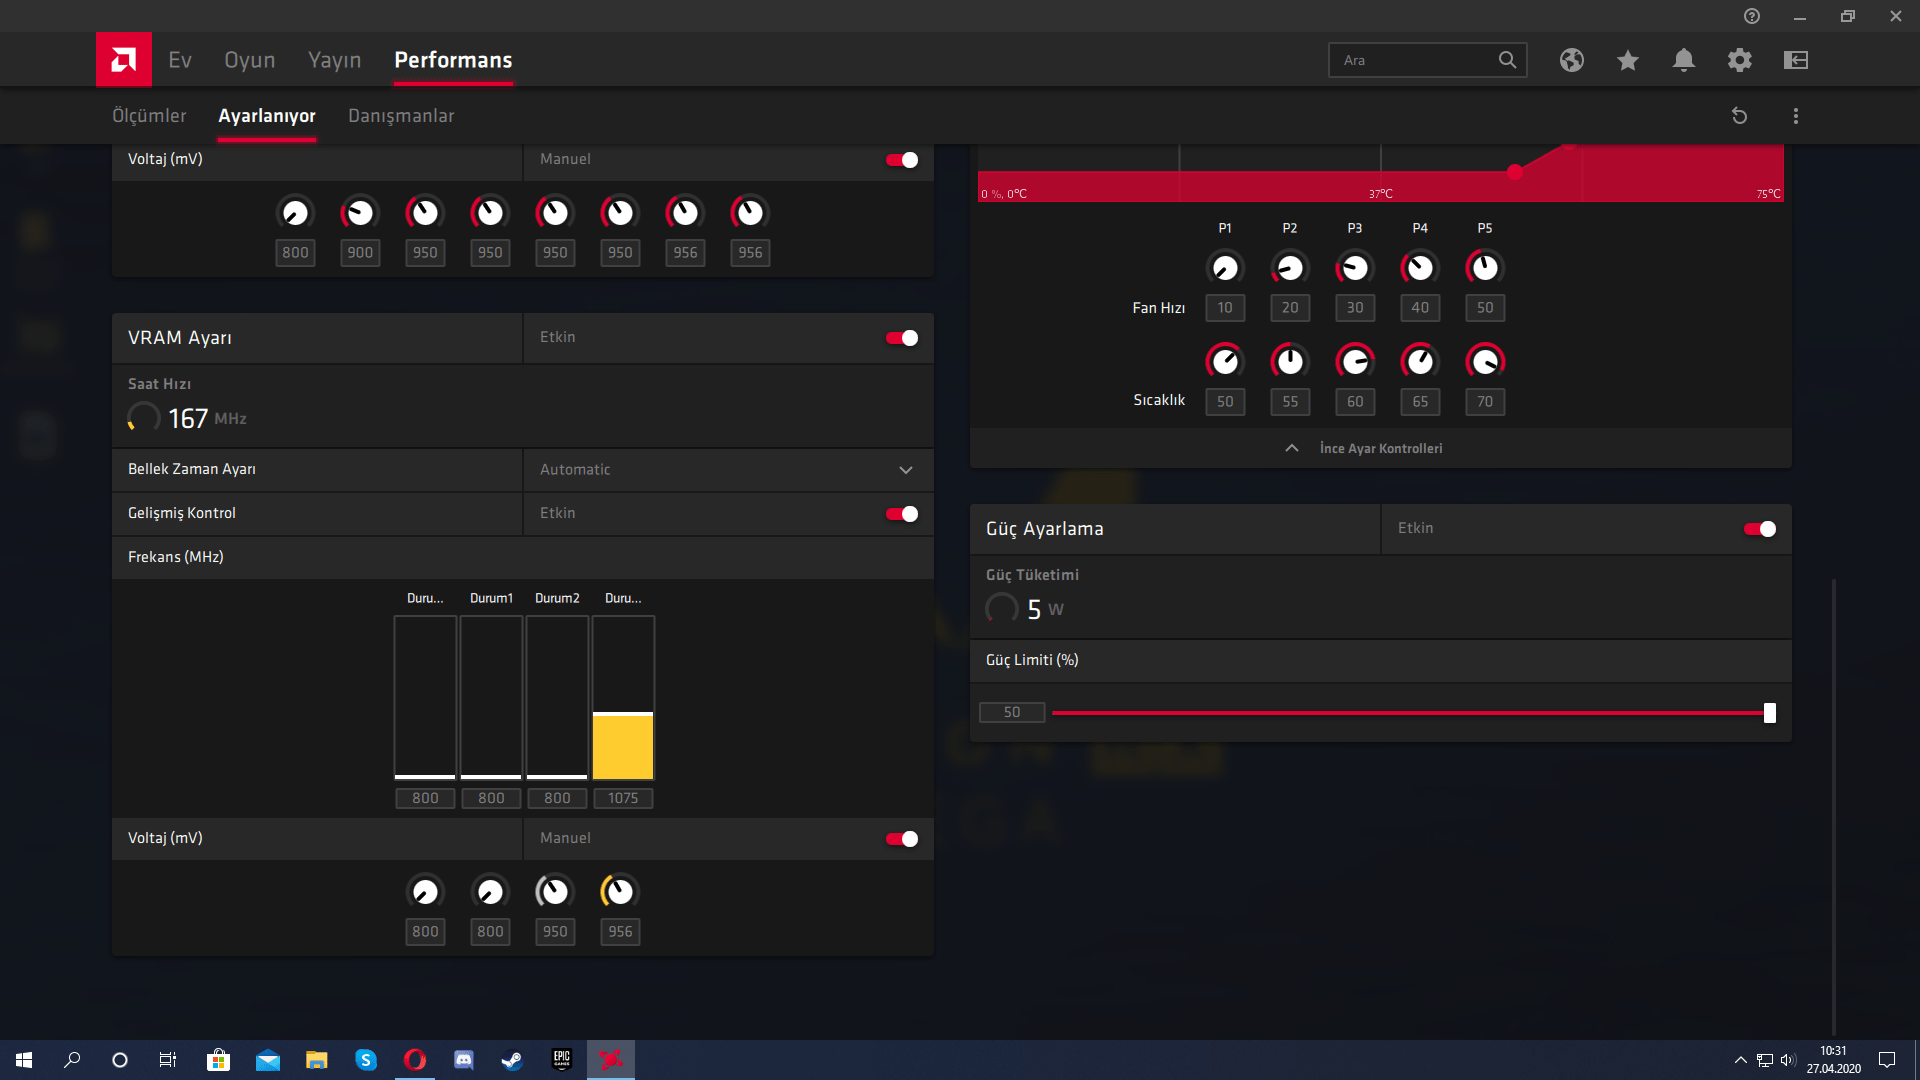Disable the VRAM Ayarı toggle
The width and height of the screenshot is (1920, 1080).
pos(901,338)
